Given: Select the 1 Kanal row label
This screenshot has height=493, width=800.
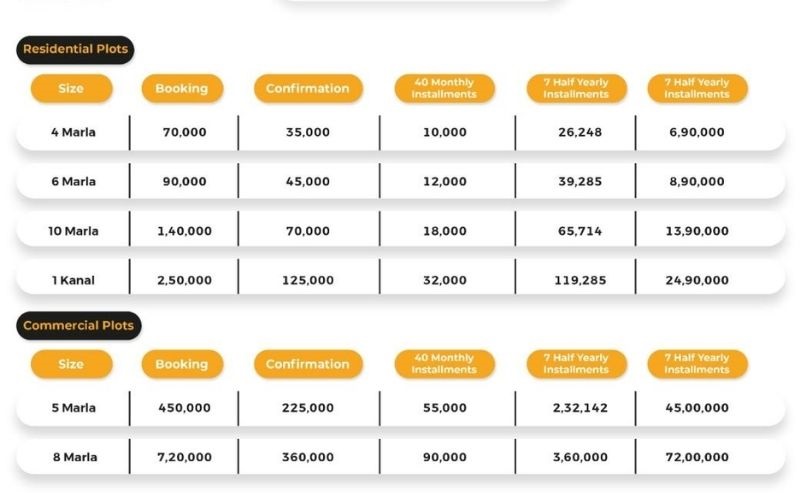Looking at the screenshot, I should pos(74,280).
